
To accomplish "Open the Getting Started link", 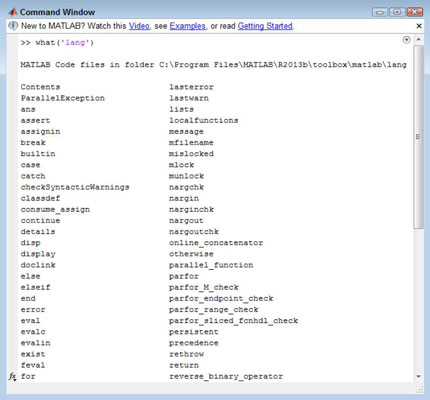I will [x=265, y=26].
